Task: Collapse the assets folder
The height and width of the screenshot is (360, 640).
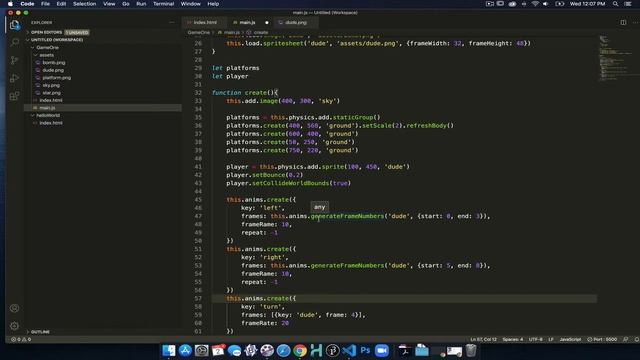Action: 47,55
